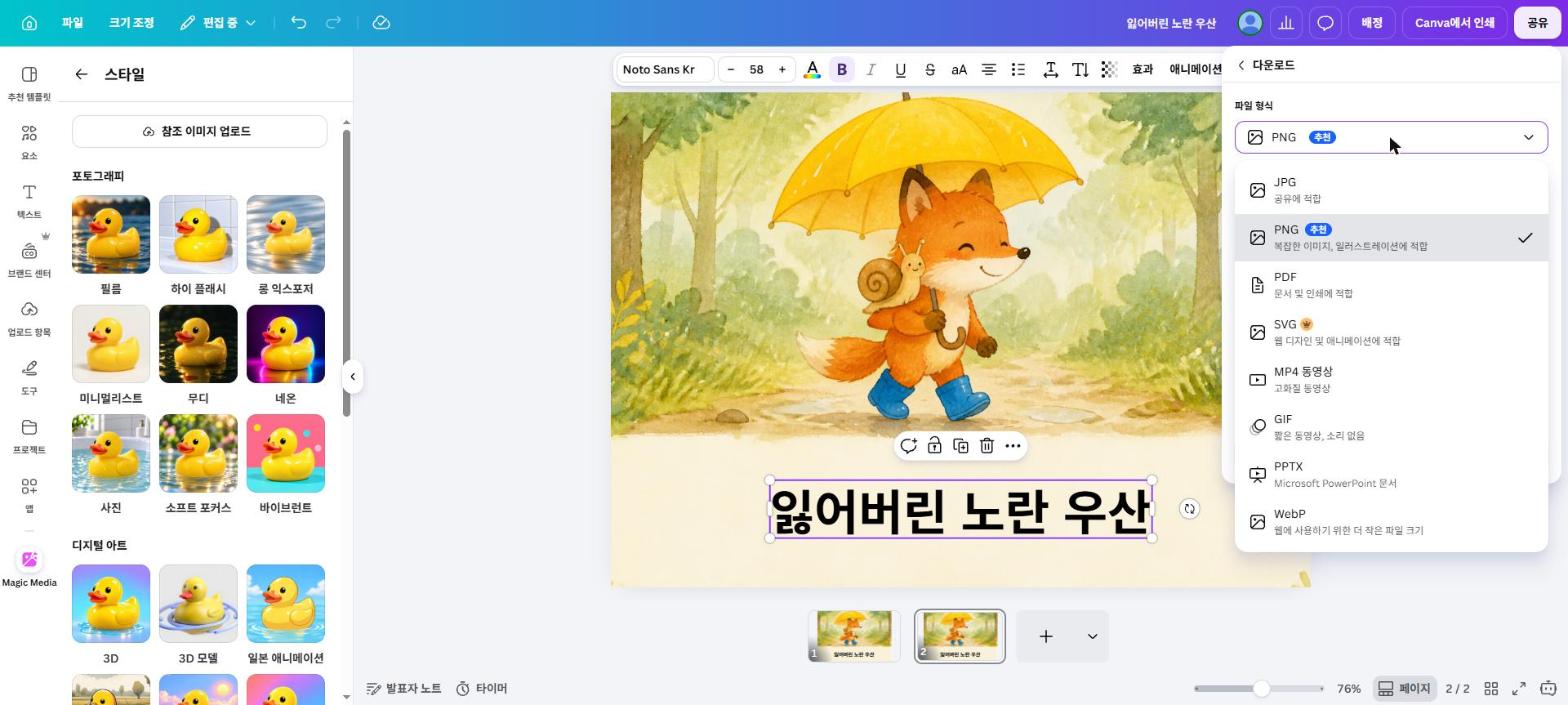Expand the 편집 중 mode dropdown
The width and height of the screenshot is (1568, 705).
coord(218,22)
